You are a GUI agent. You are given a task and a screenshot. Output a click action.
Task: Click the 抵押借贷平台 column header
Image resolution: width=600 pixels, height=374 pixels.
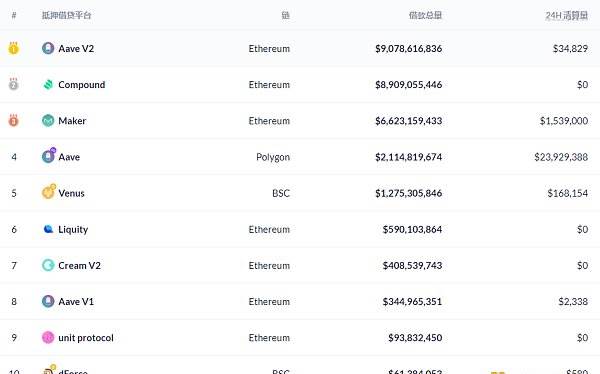(67, 15)
